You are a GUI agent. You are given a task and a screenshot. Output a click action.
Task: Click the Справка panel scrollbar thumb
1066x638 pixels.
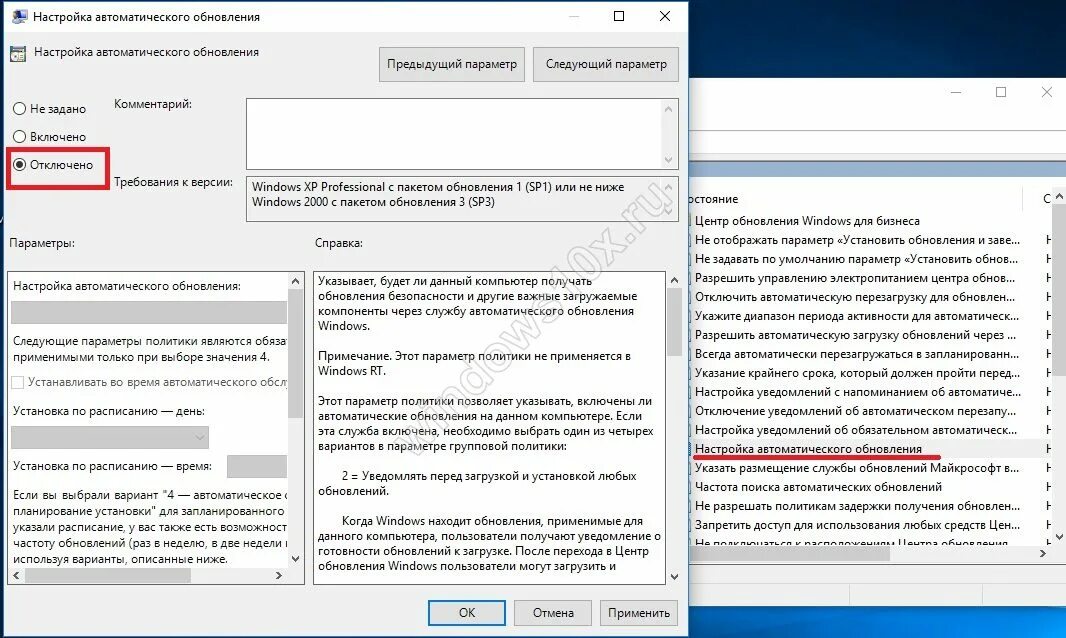(x=674, y=322)
